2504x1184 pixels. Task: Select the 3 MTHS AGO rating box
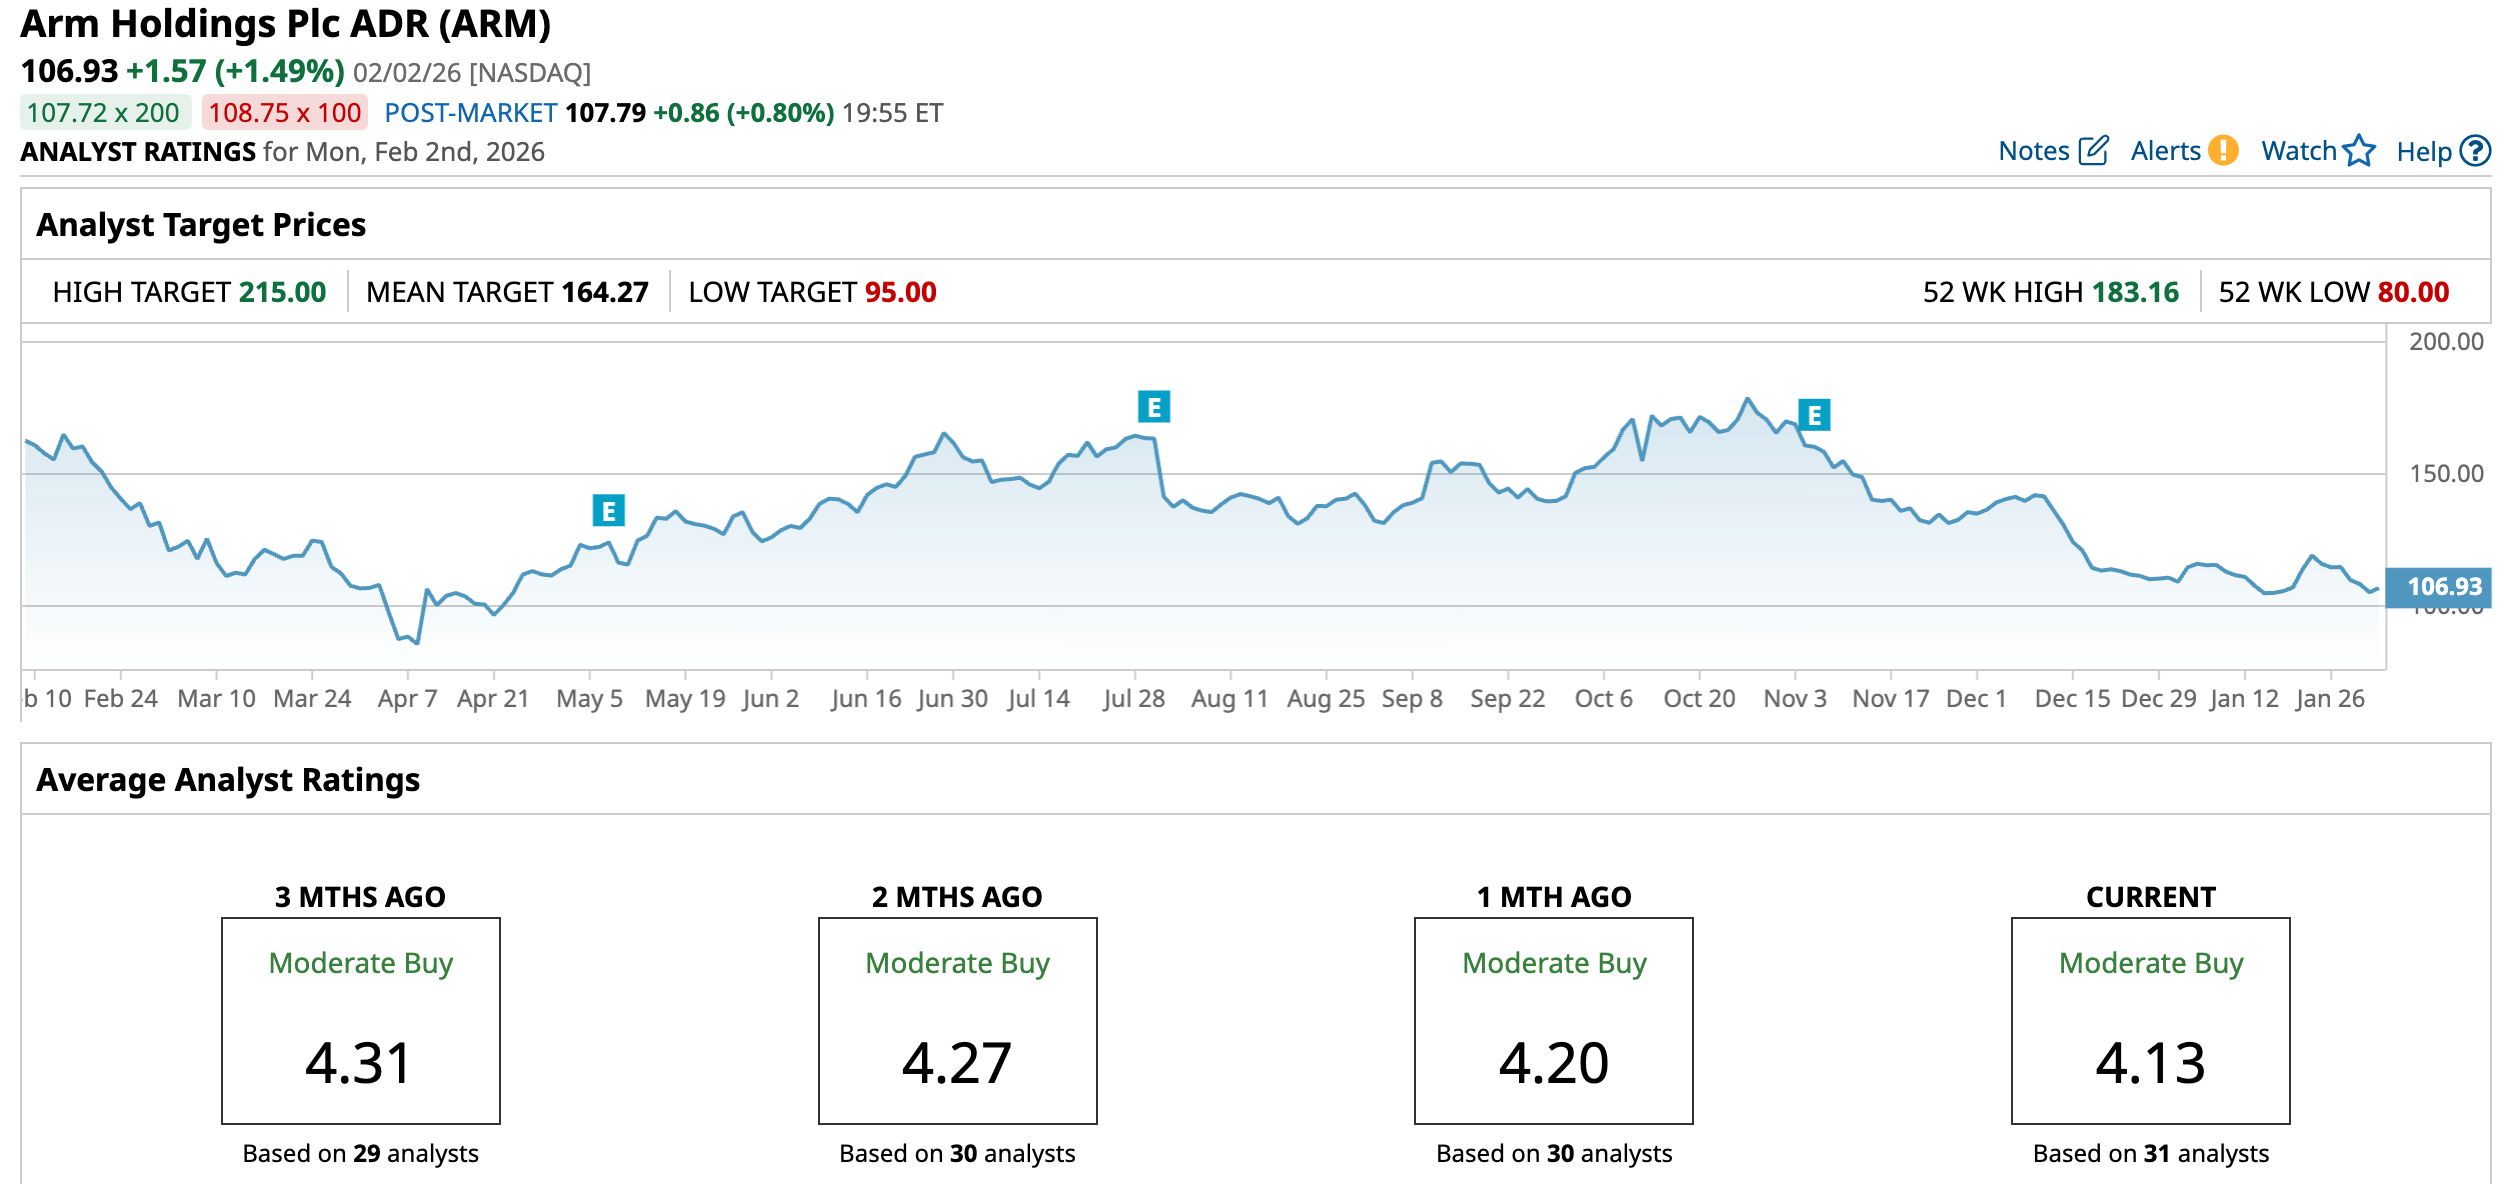361,1020
